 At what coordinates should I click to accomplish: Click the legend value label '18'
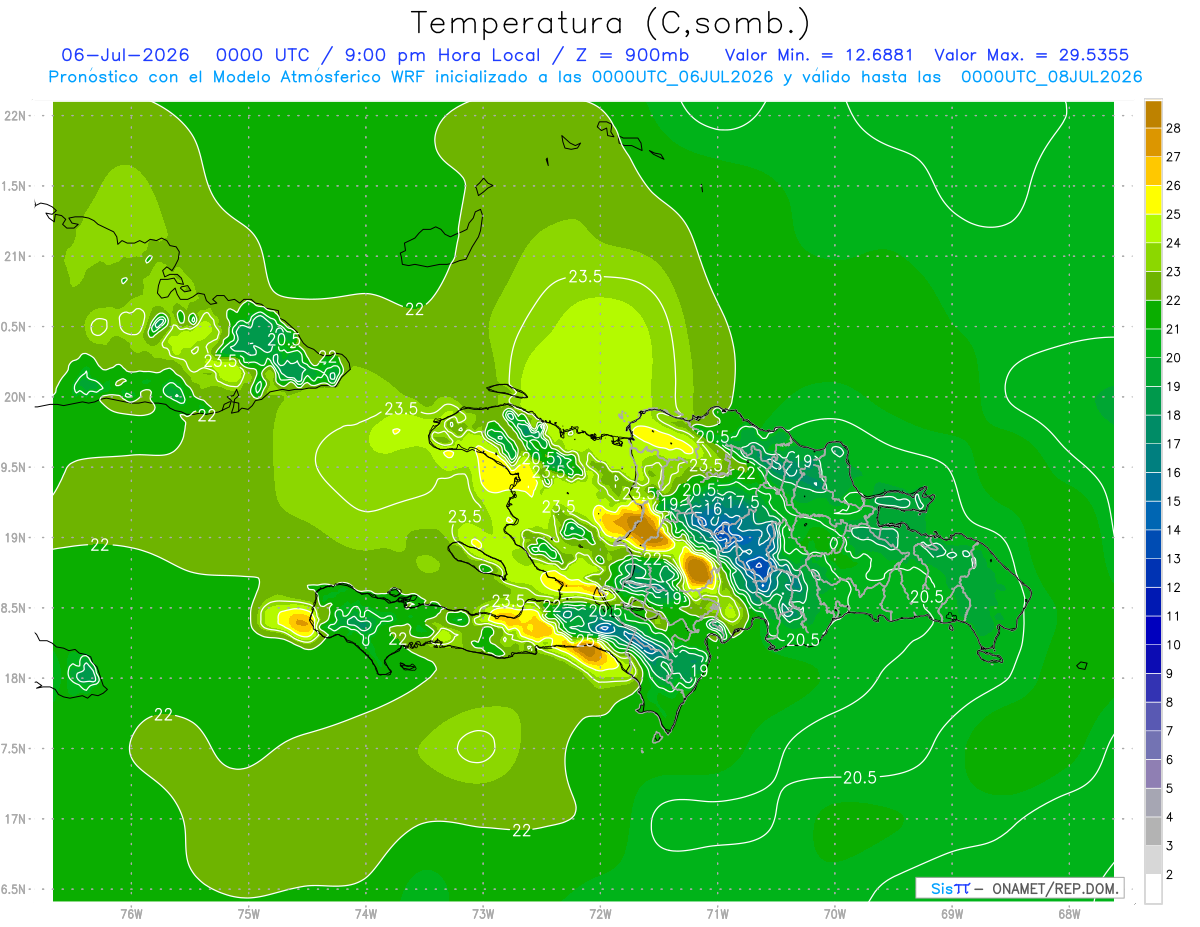click(x=1174, y=415)
